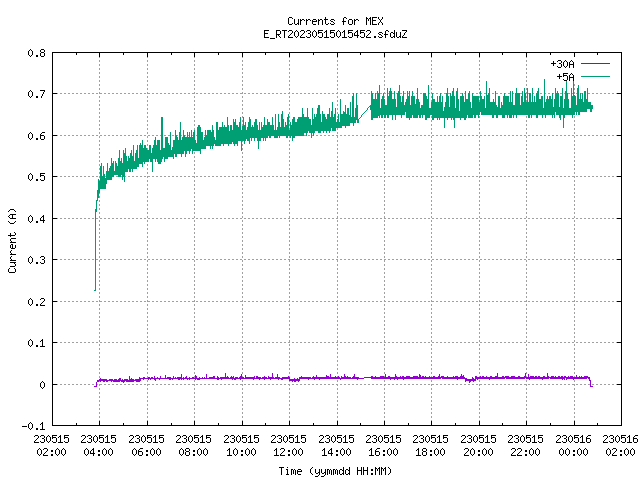Click the 0.5 y-axis tick label
Image resolution: width=640 pixels, height=480 pixels.
[x=36, y=177]
